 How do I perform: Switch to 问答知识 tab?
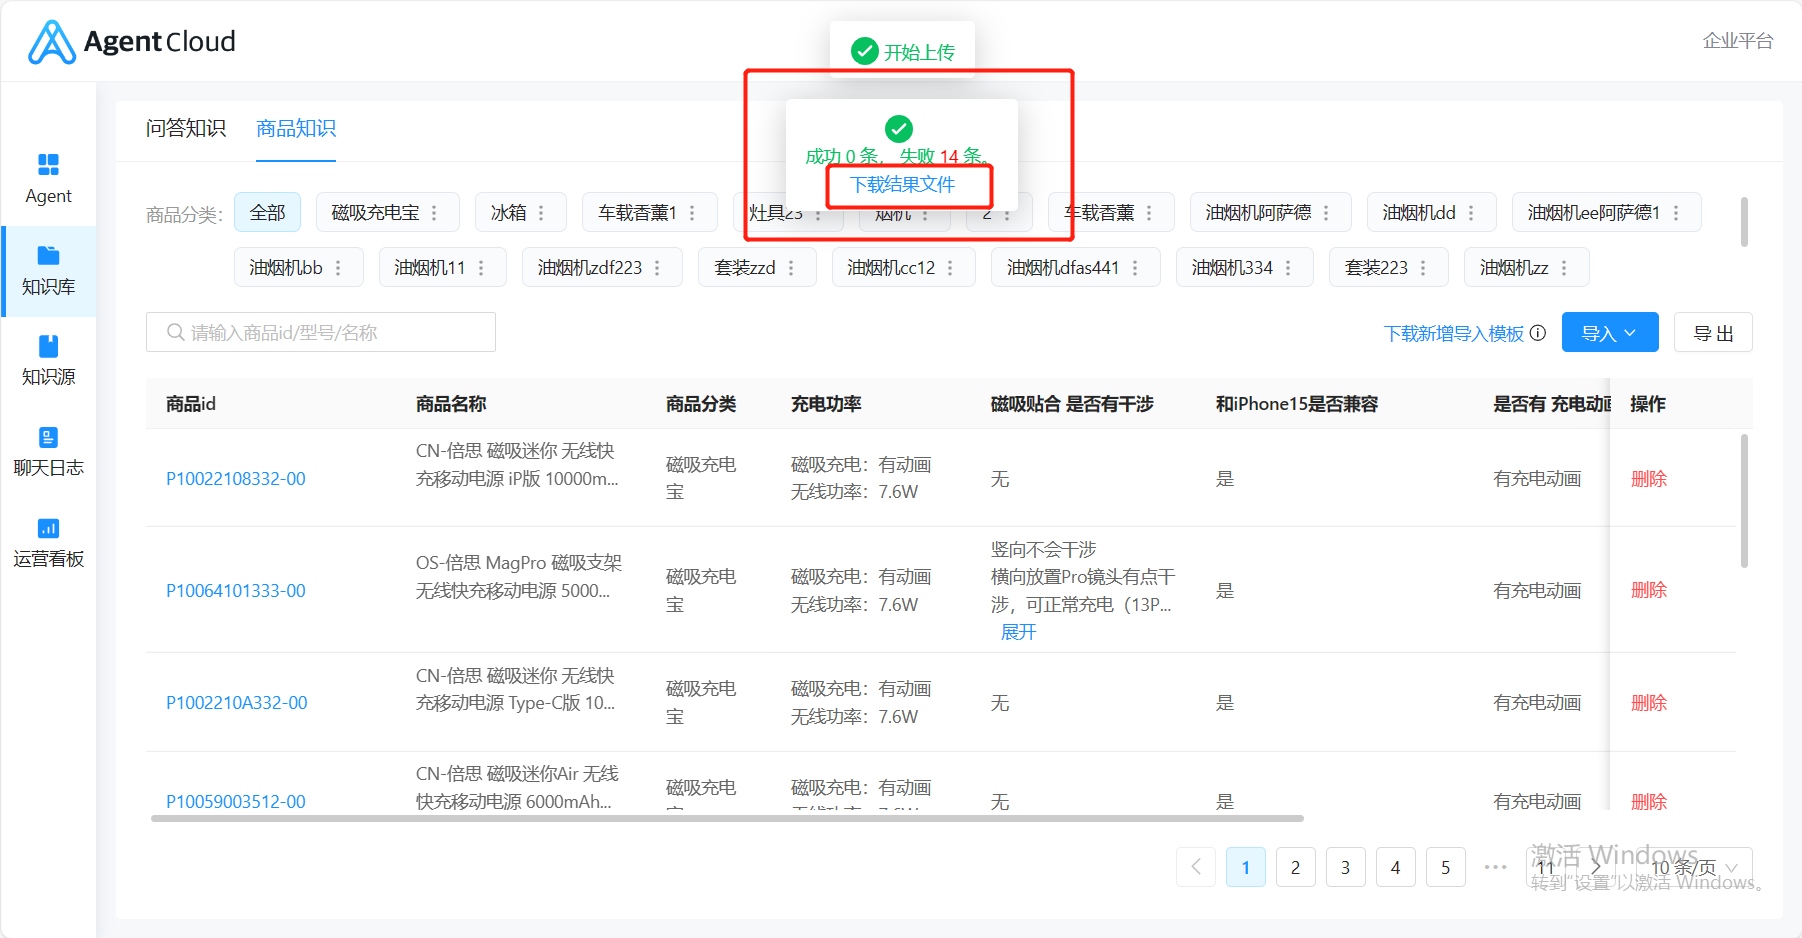[x=186, y=129]
